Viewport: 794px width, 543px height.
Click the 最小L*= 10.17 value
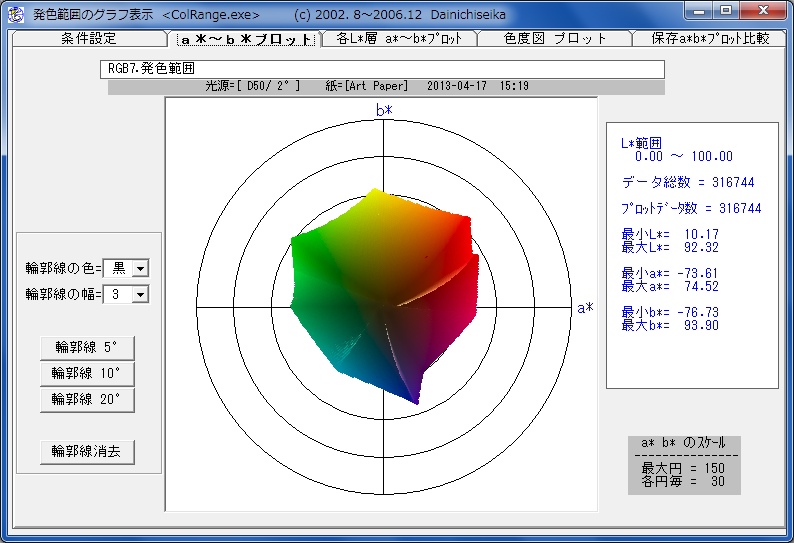click(x=670, y=234)
